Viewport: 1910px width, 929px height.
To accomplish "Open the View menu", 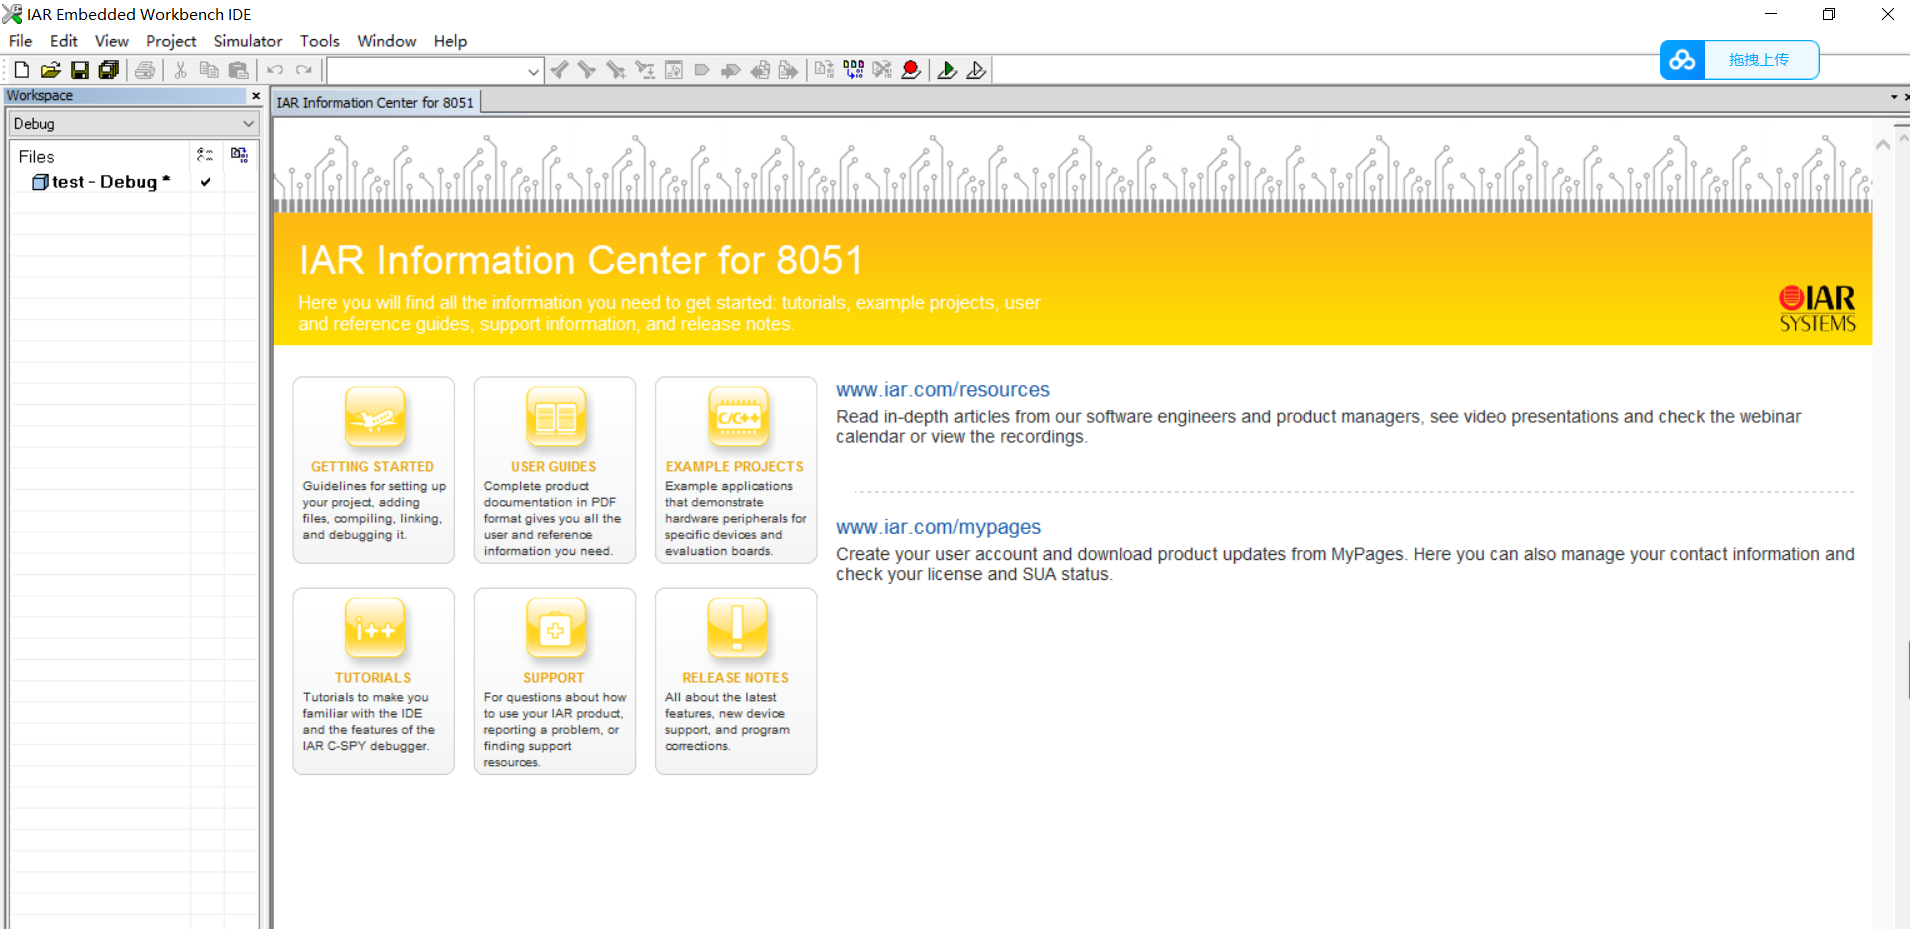I will click(112, 41).
